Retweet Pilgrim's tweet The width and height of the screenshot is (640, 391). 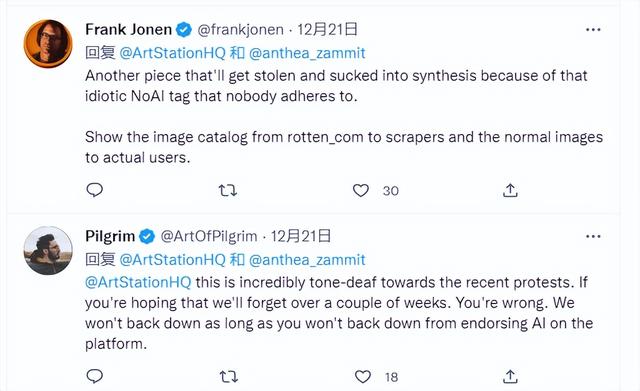pos(229,376)
